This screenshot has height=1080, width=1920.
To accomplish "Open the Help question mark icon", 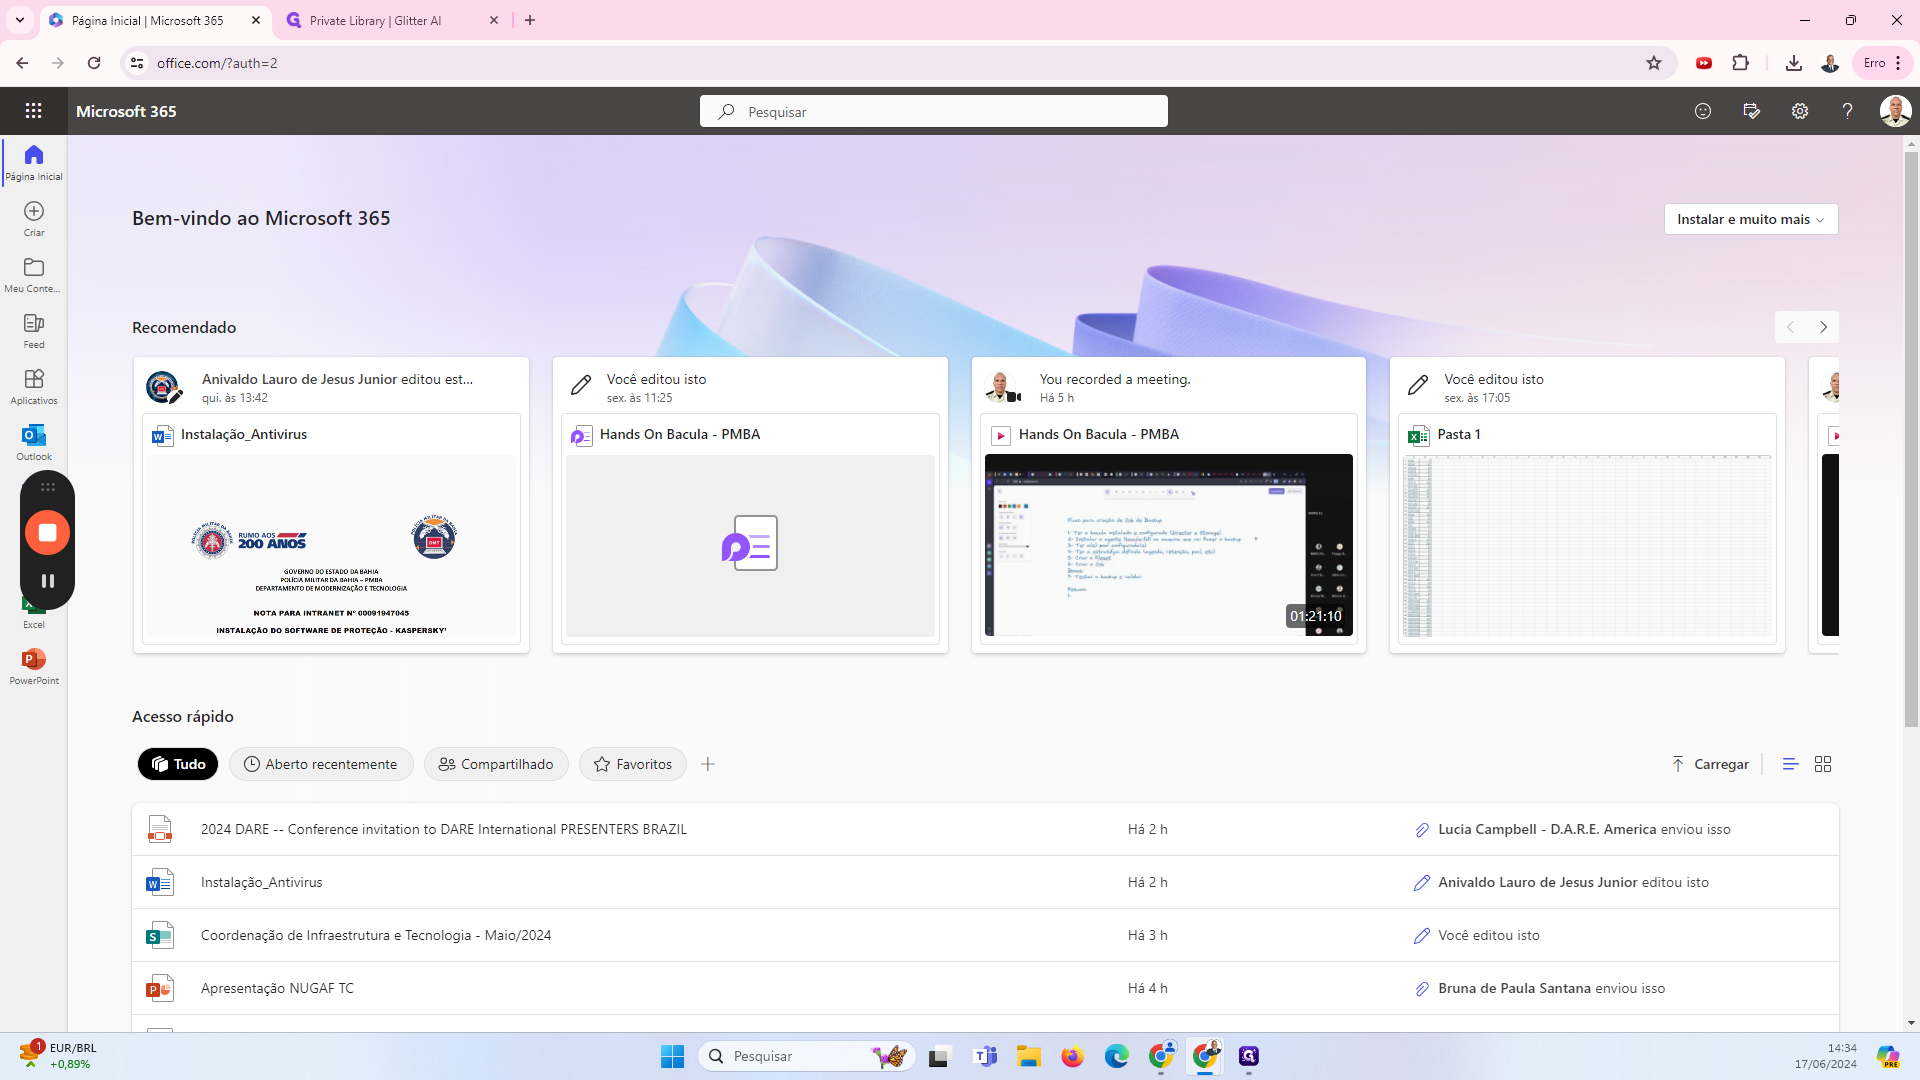I will (1847, 111).
